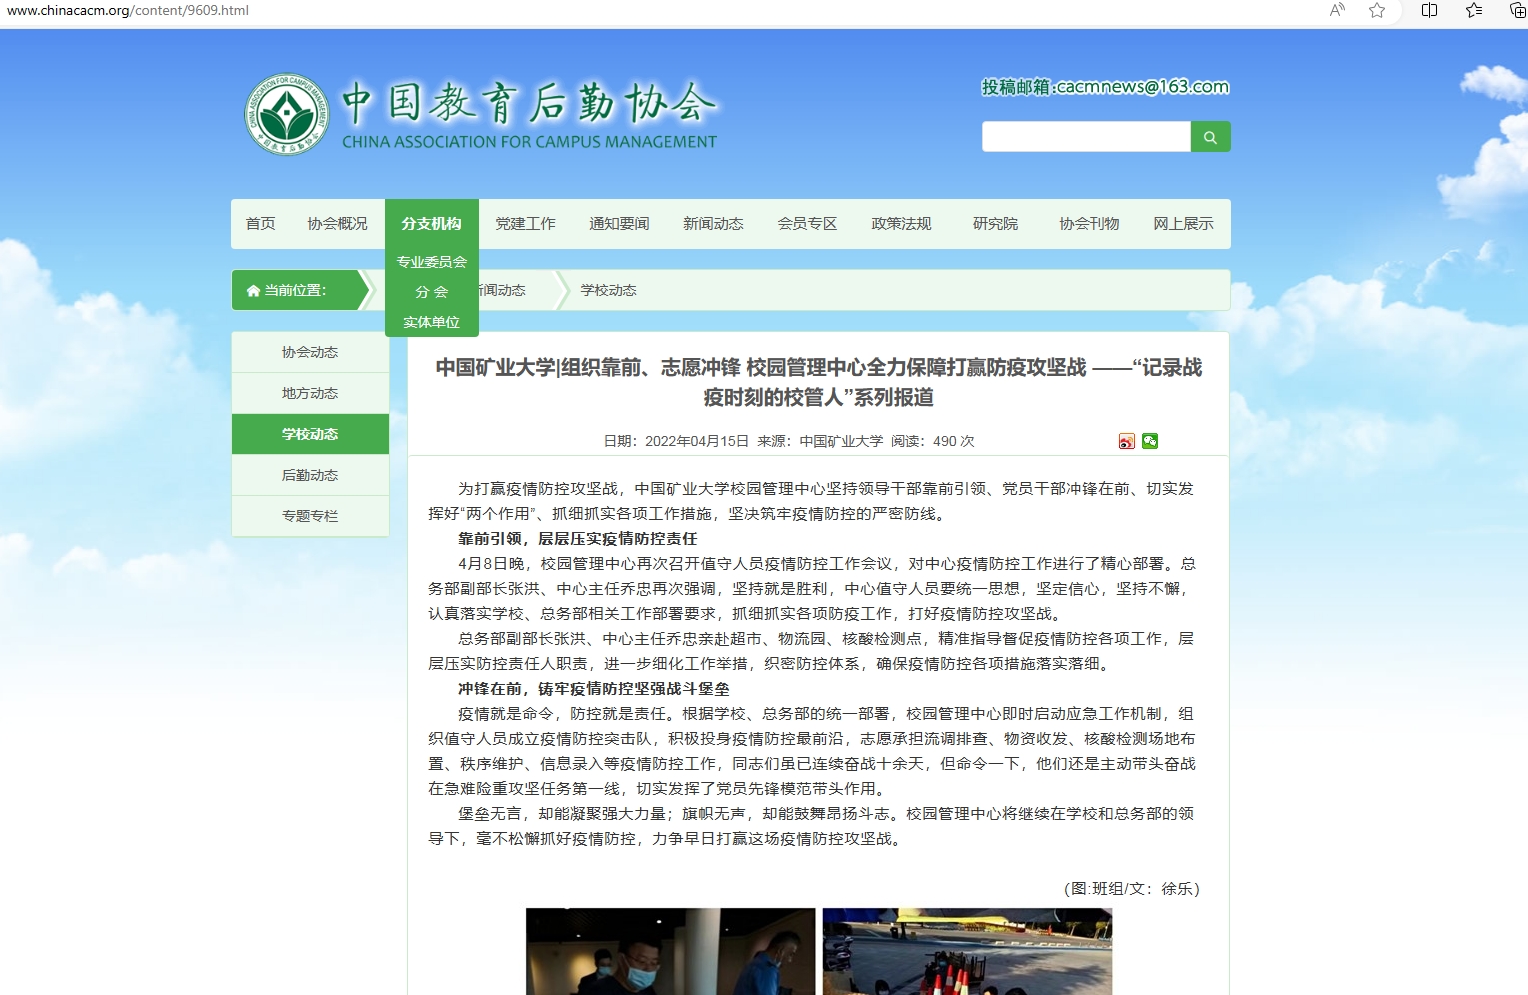Image resolution: width=1528 pixels, height=995 pixels.
Task: Click 学校动态 breadcrumb link
Action: [609, 290]
